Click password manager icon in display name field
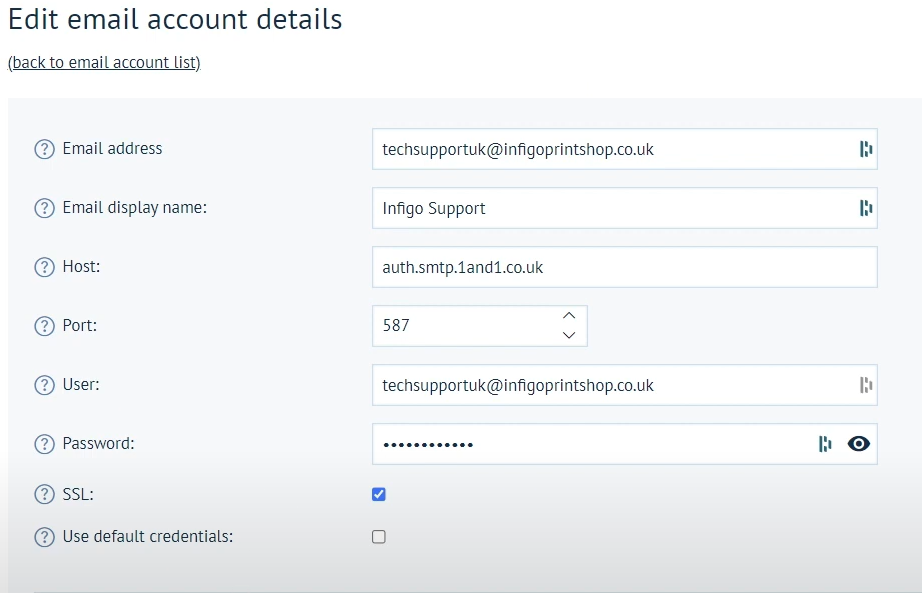This screenshot has height=593, width=922. (866, 208)
